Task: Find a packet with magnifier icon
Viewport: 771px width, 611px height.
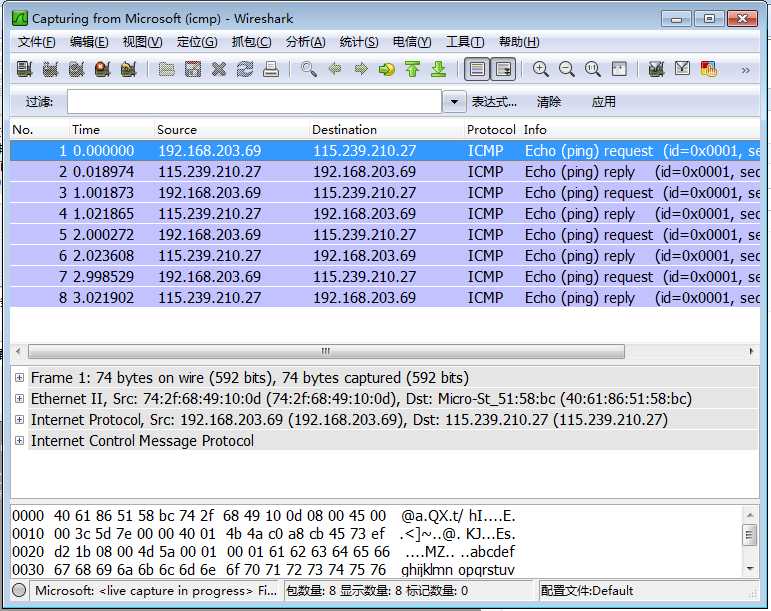Action: click(309, 69)
